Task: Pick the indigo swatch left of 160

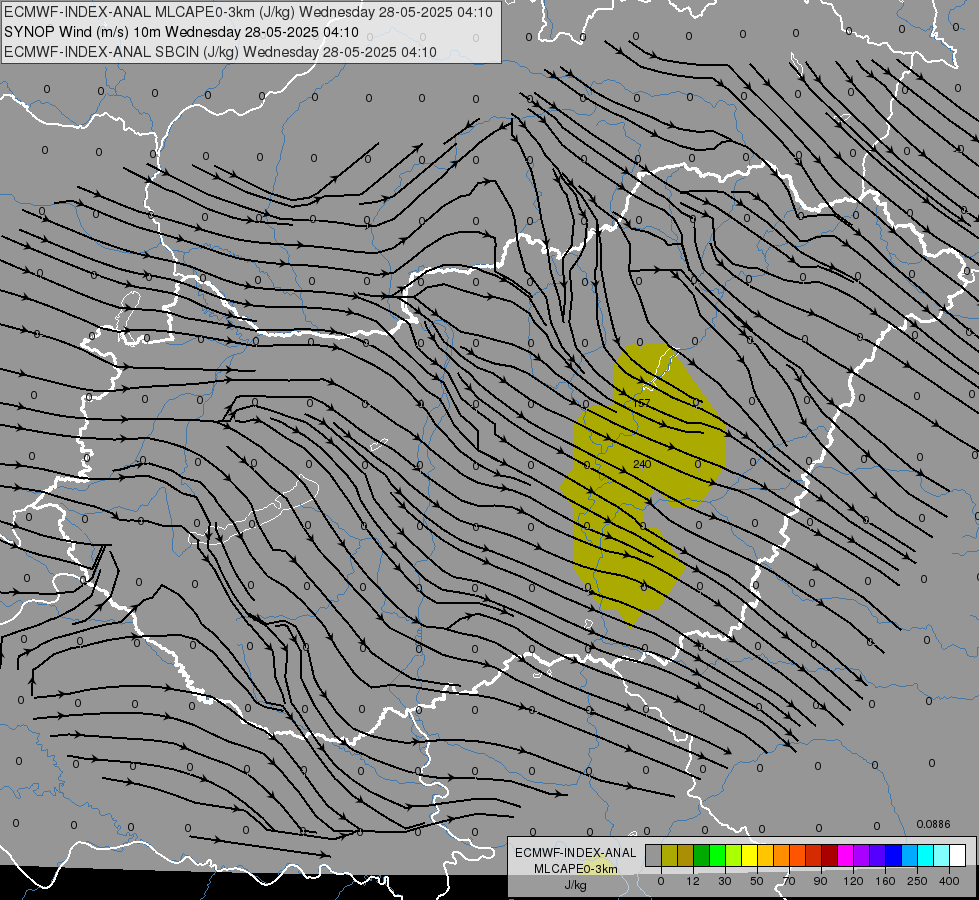Action: 878,855
